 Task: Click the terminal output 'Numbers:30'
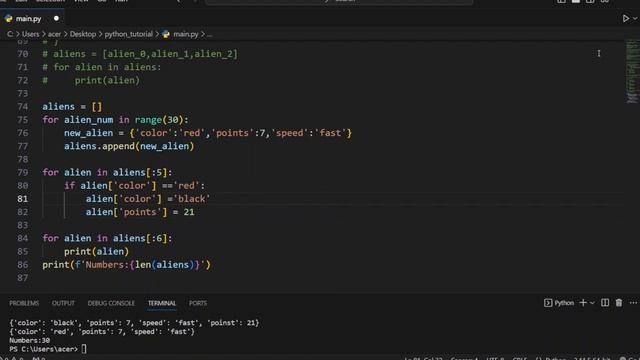coord(29,340)
